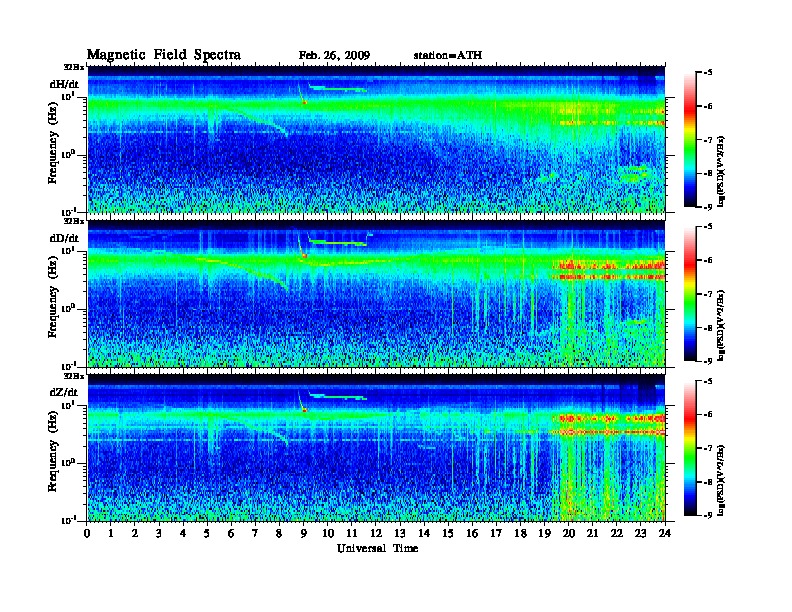
Task: Click hour tick label "1" on time axis
Action: [x=111, y=533]
